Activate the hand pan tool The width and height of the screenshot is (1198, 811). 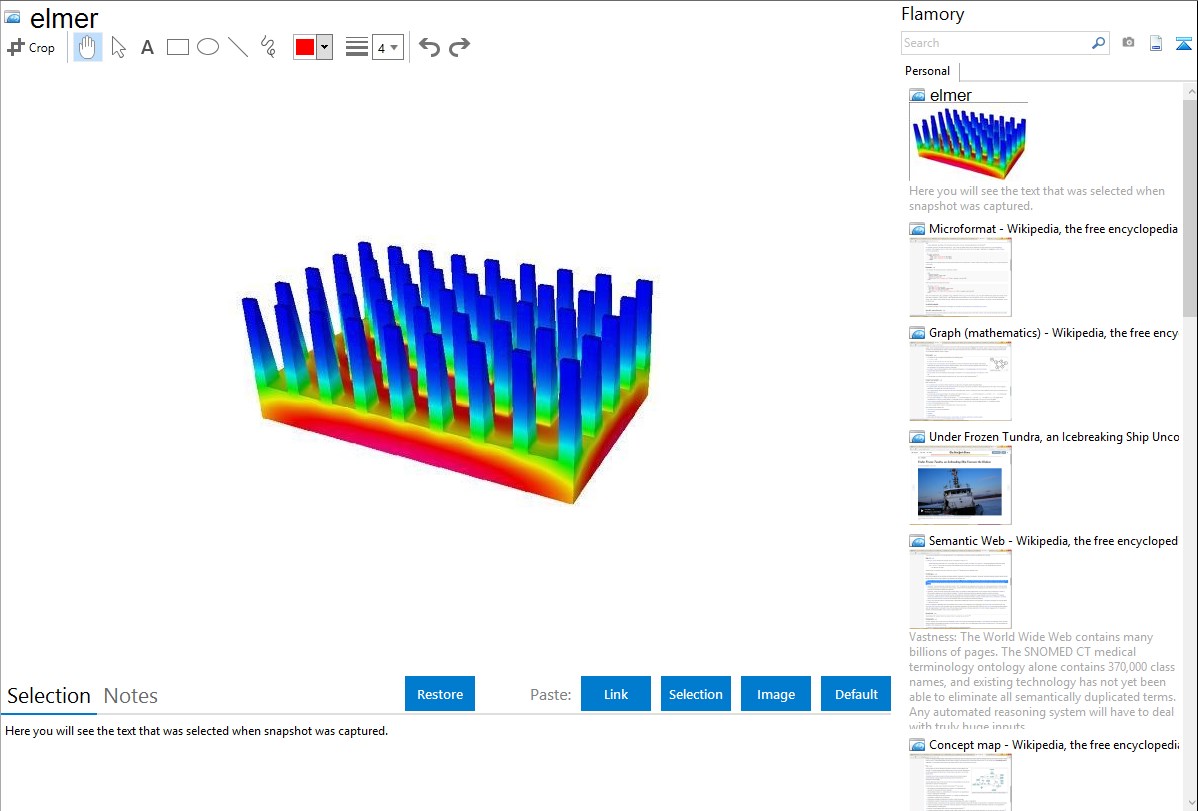(88, 47)
